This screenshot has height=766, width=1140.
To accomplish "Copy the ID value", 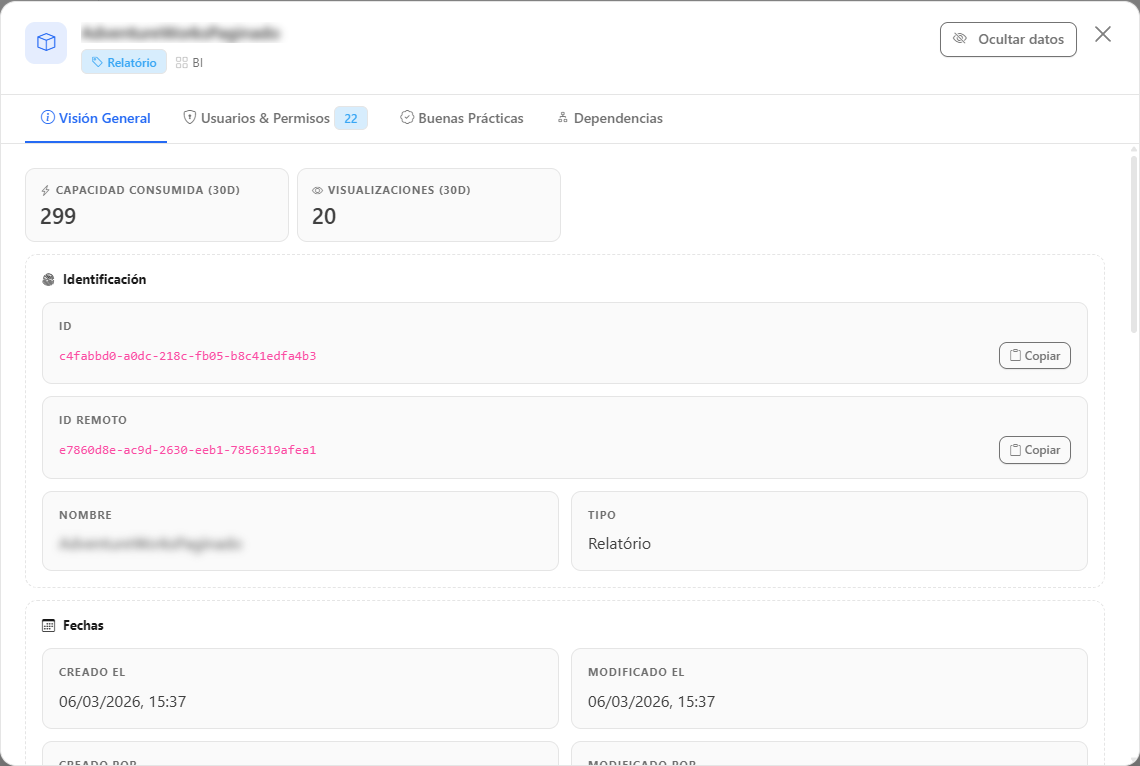I will [1035, 356].
